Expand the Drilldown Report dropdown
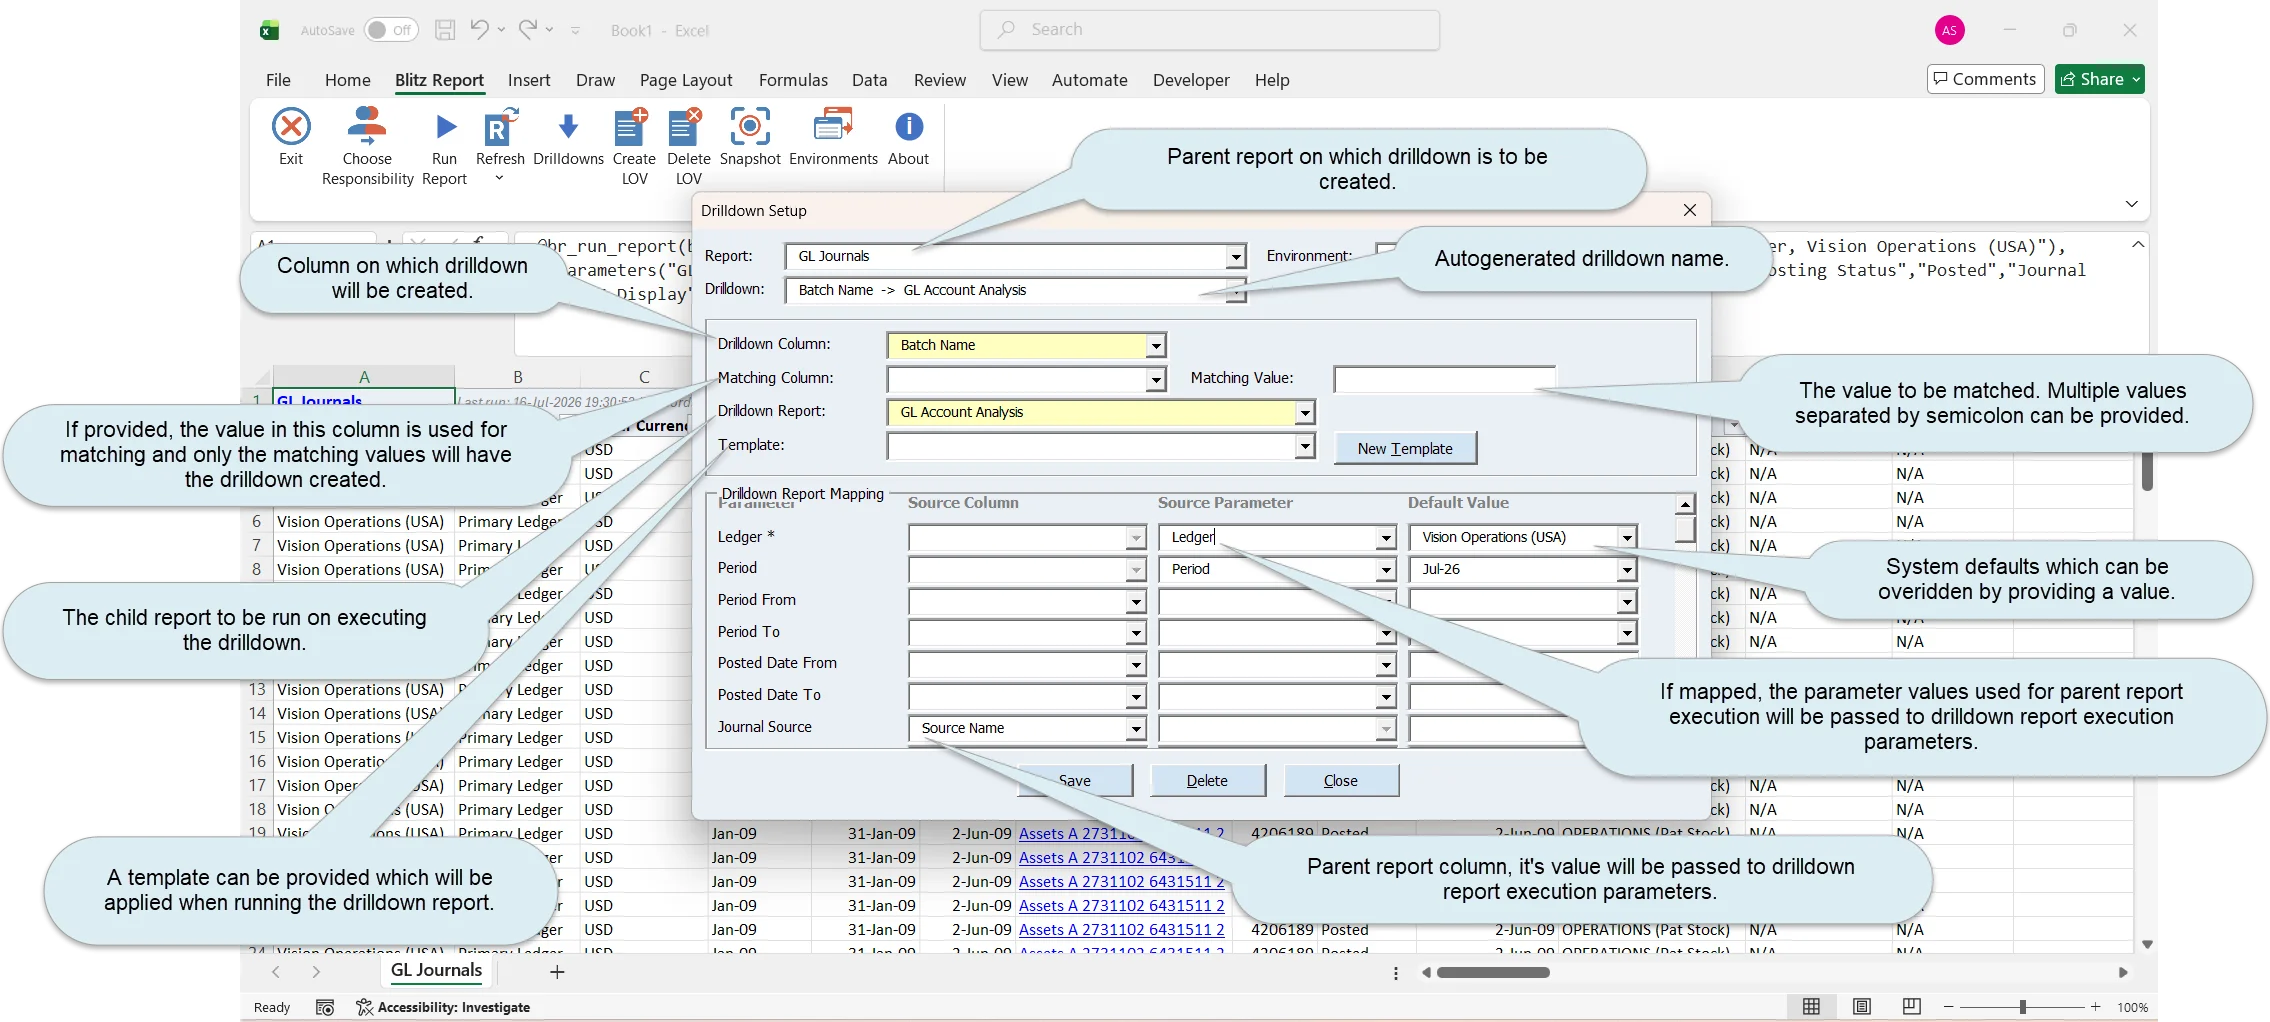The image size is (2270, 1022). click(1305, 412)
